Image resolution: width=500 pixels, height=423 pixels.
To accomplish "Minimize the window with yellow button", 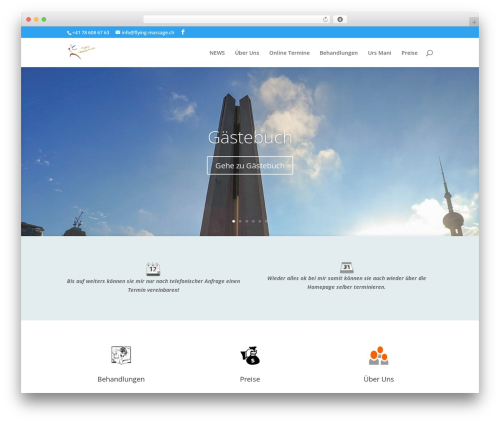I will point(36,19).
